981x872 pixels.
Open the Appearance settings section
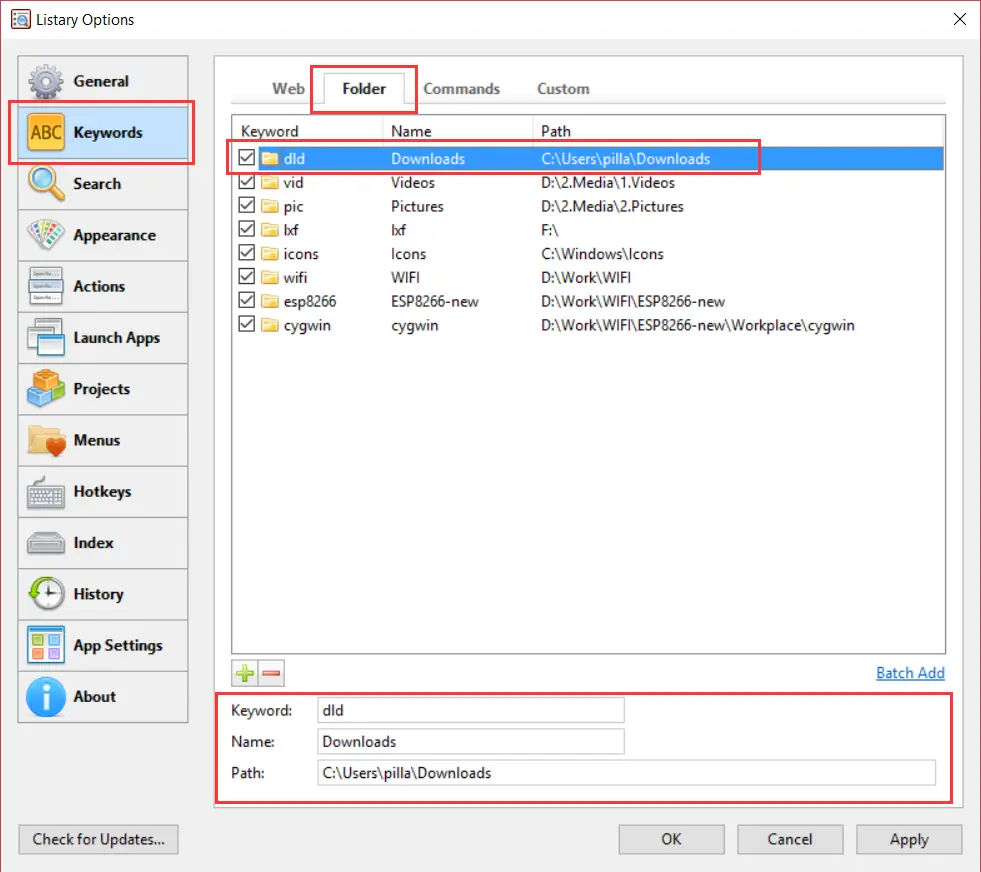(103, 235)
